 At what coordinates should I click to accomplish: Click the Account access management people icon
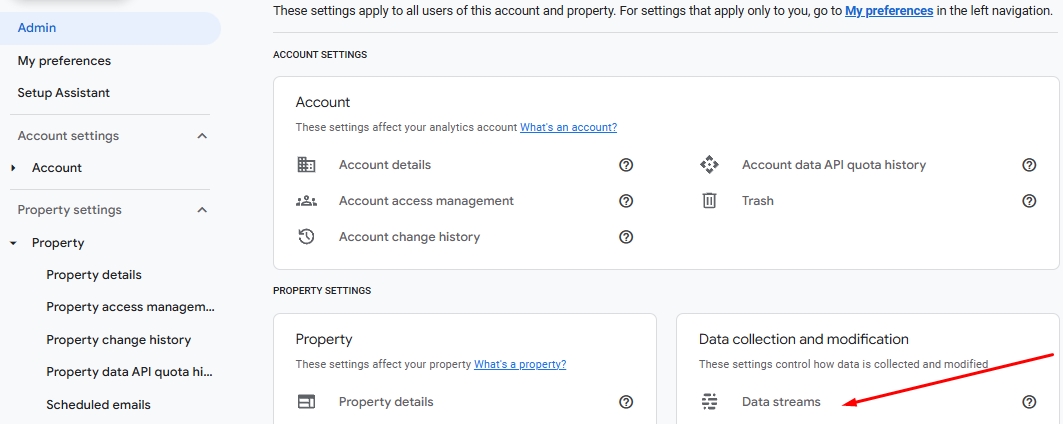(306, 201)
